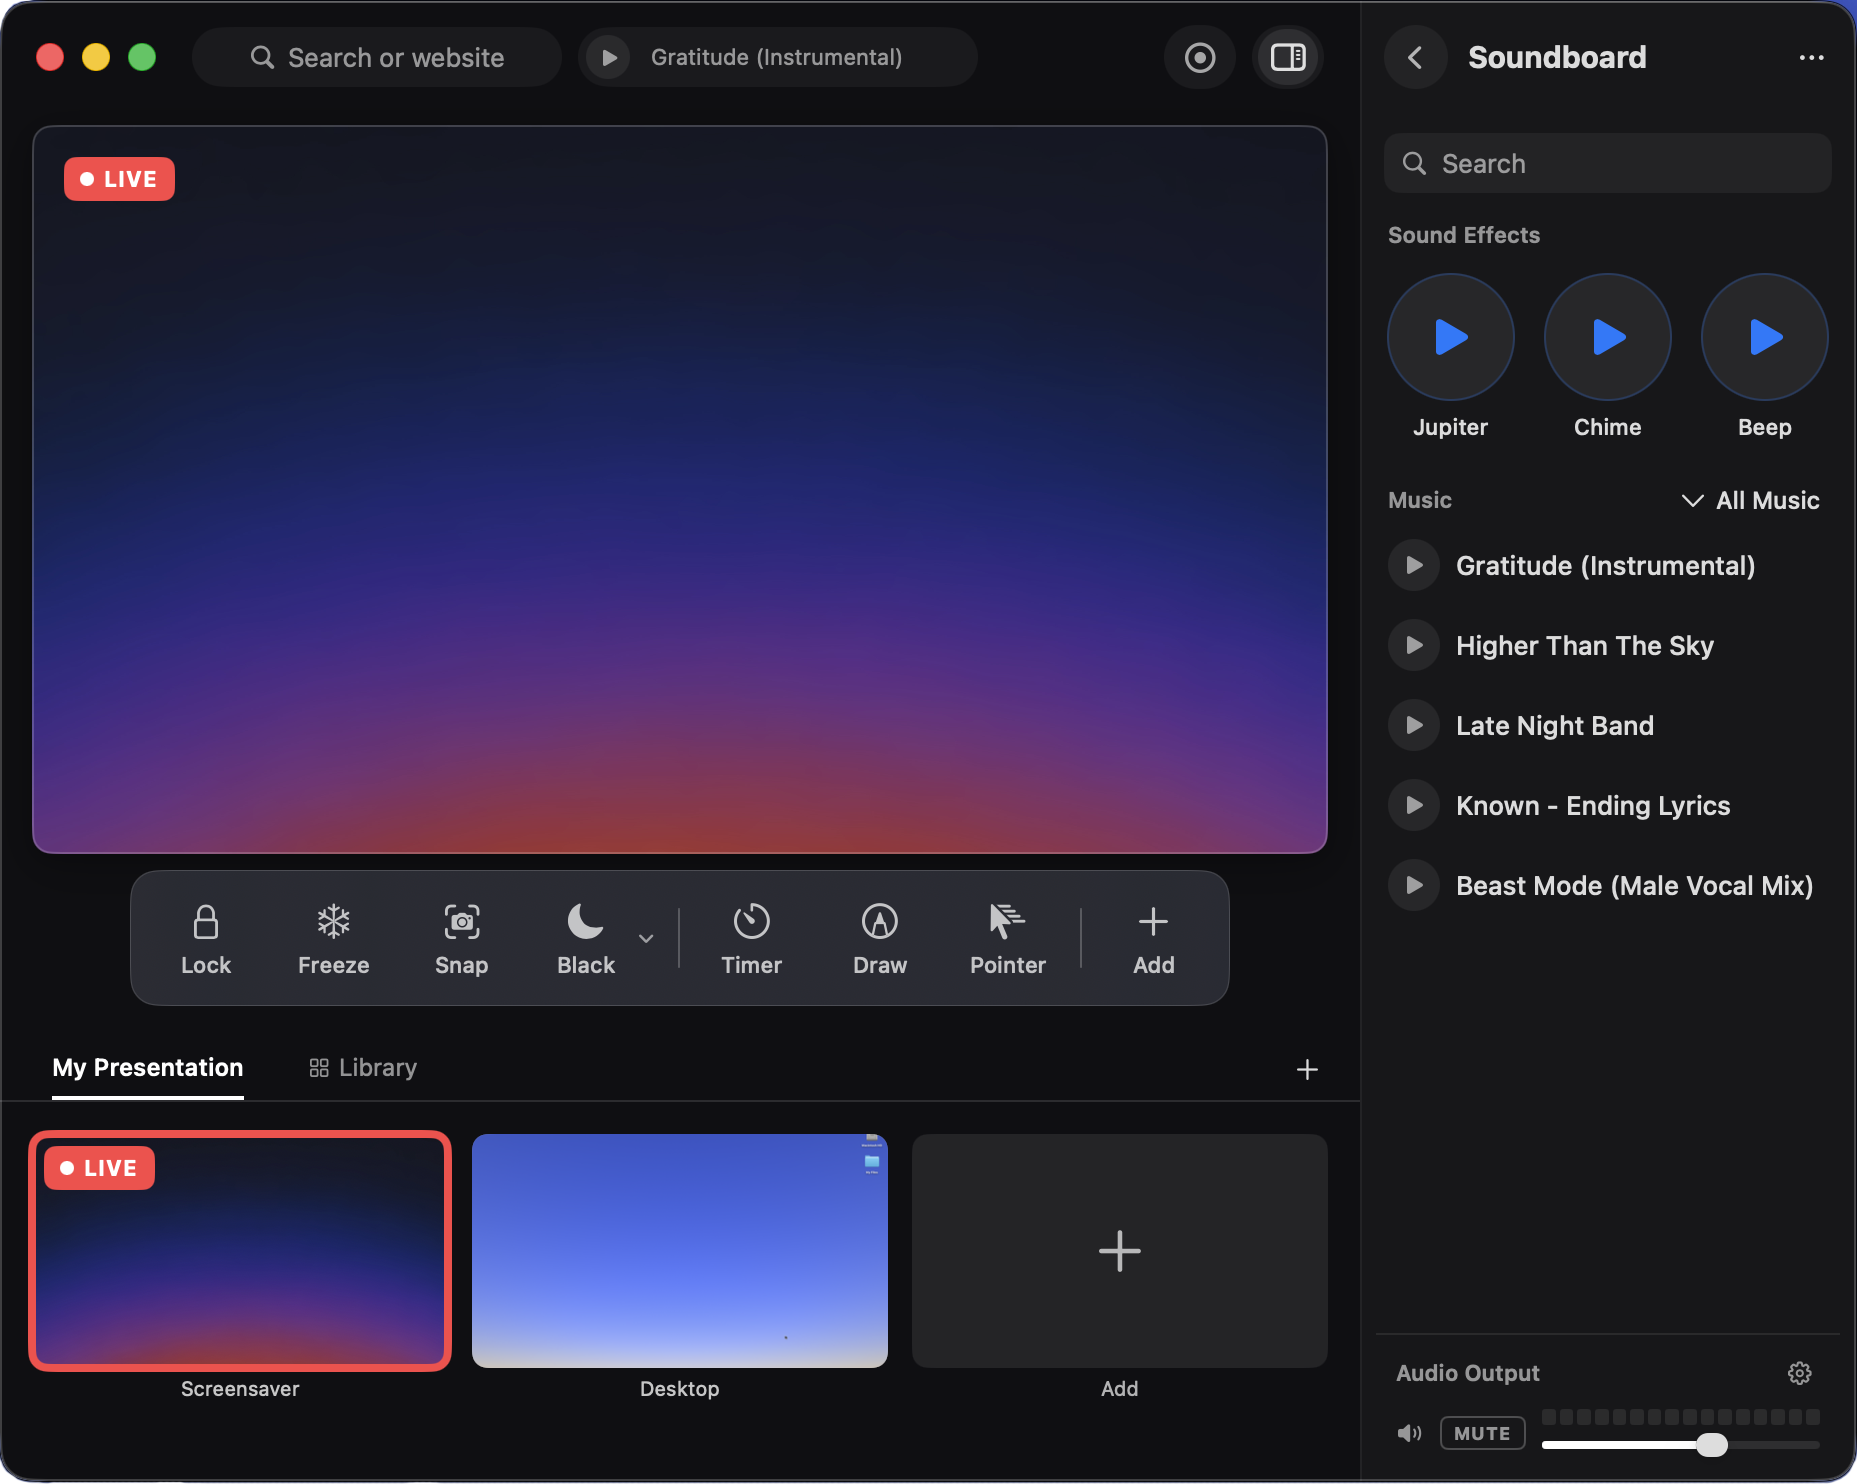The height and width of the screenshot is (1484, 1857).
Task: Expand the All Music filter dropdown
Action: click(1751, 500)
